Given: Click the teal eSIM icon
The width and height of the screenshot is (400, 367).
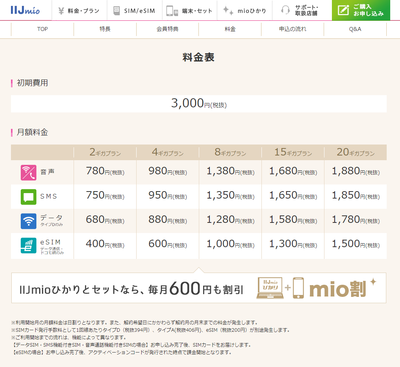Looking at the screenshot, I should [28, 245].
